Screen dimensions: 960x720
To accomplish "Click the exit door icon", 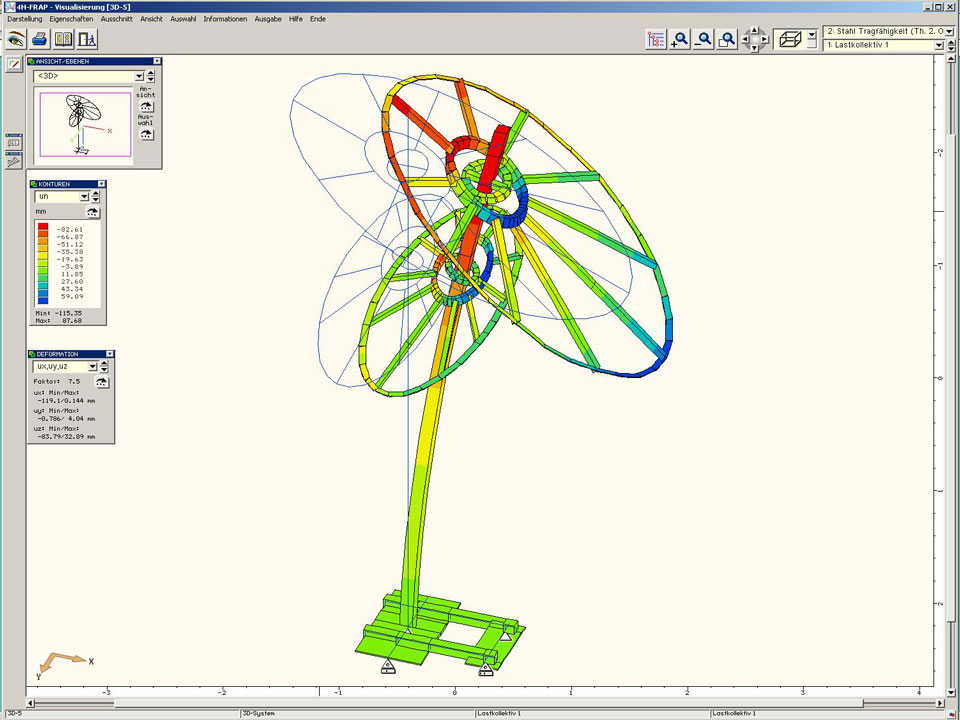I will (x=88, y=39).
